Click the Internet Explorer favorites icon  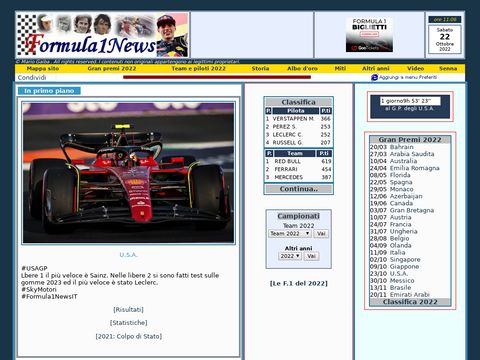[374, 77]
